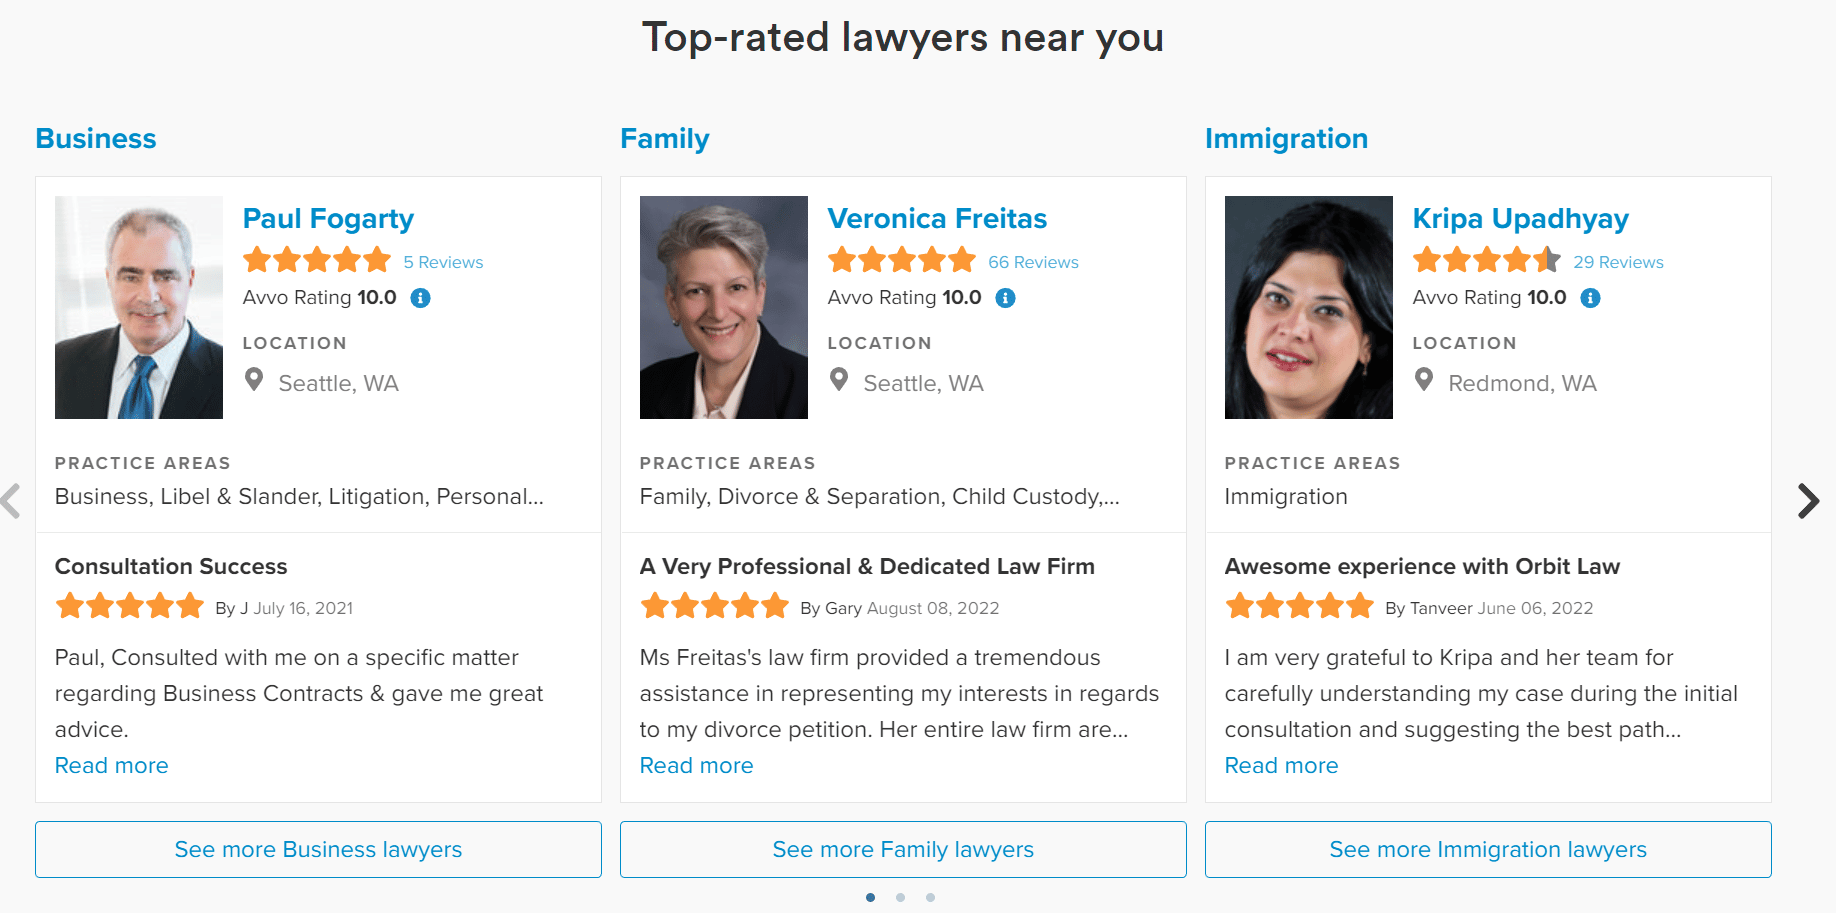Screen dimensions: 1836x913
Task: Open Veronica Freitas's profile photo
Action: click(724, 307)
